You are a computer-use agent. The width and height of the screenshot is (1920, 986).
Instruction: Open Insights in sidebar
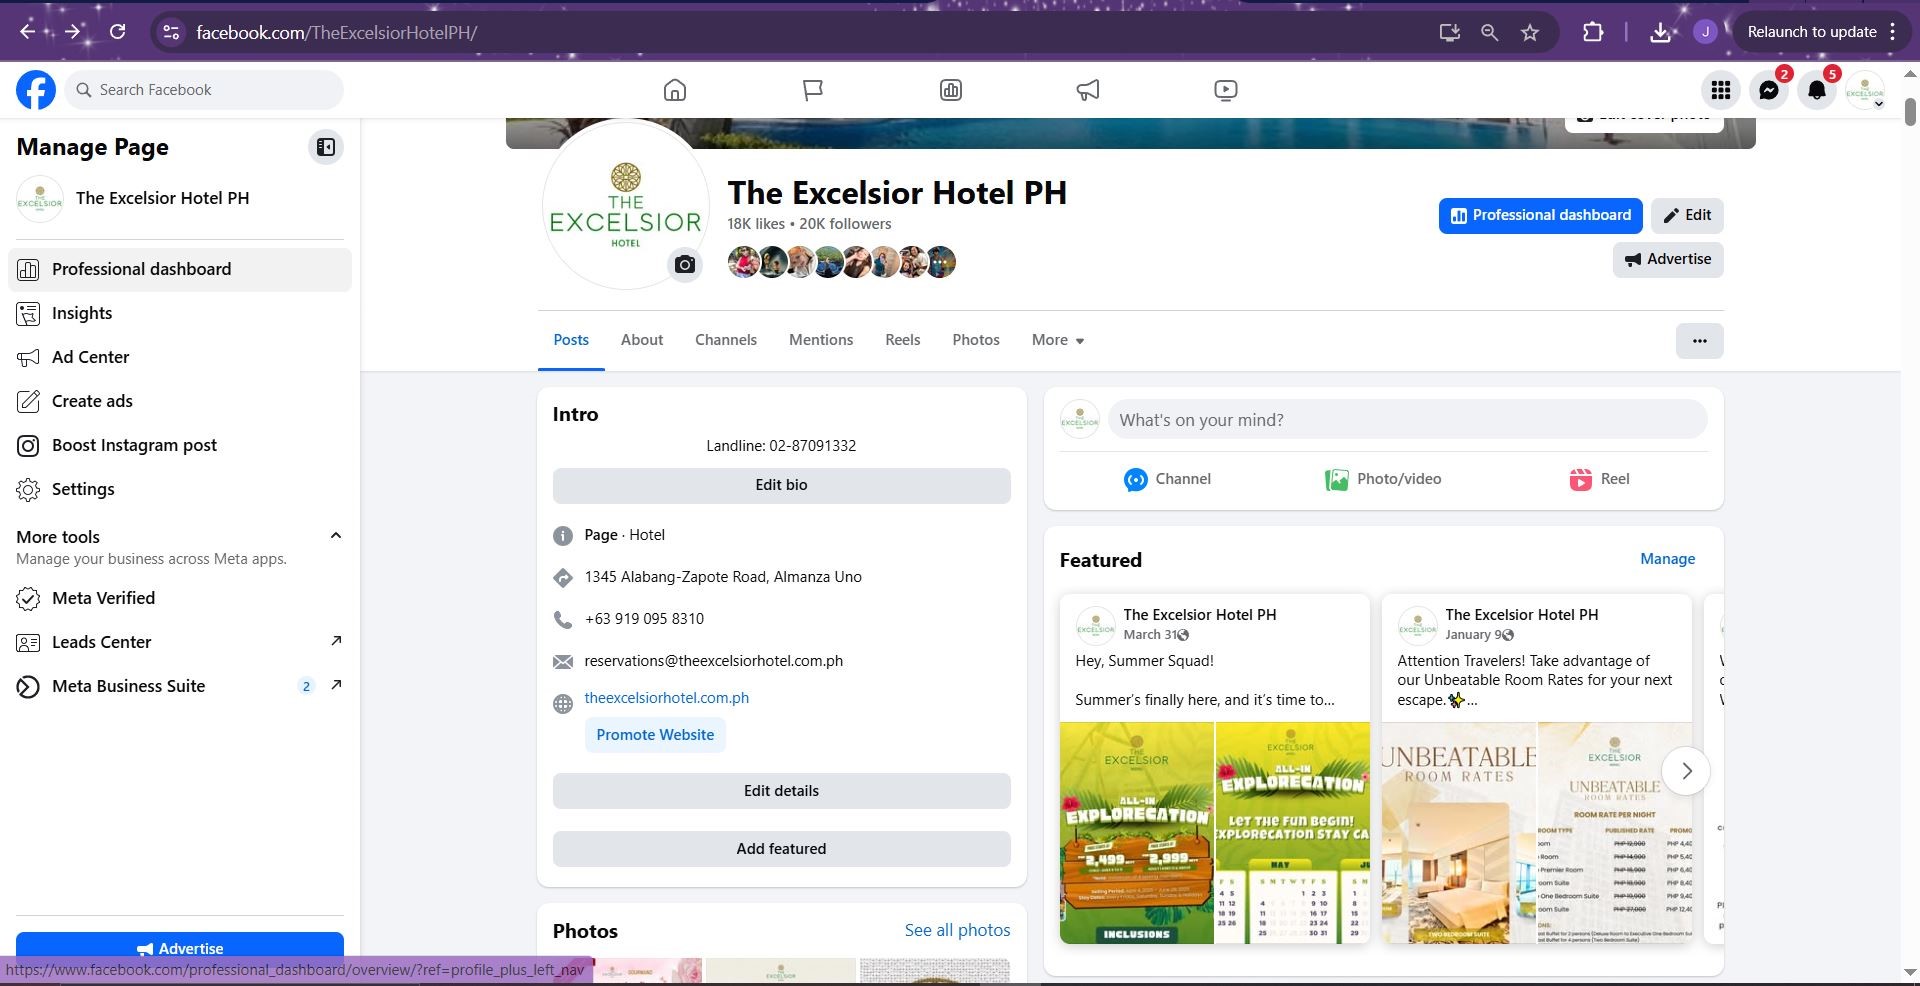click(x=180, y=313)
